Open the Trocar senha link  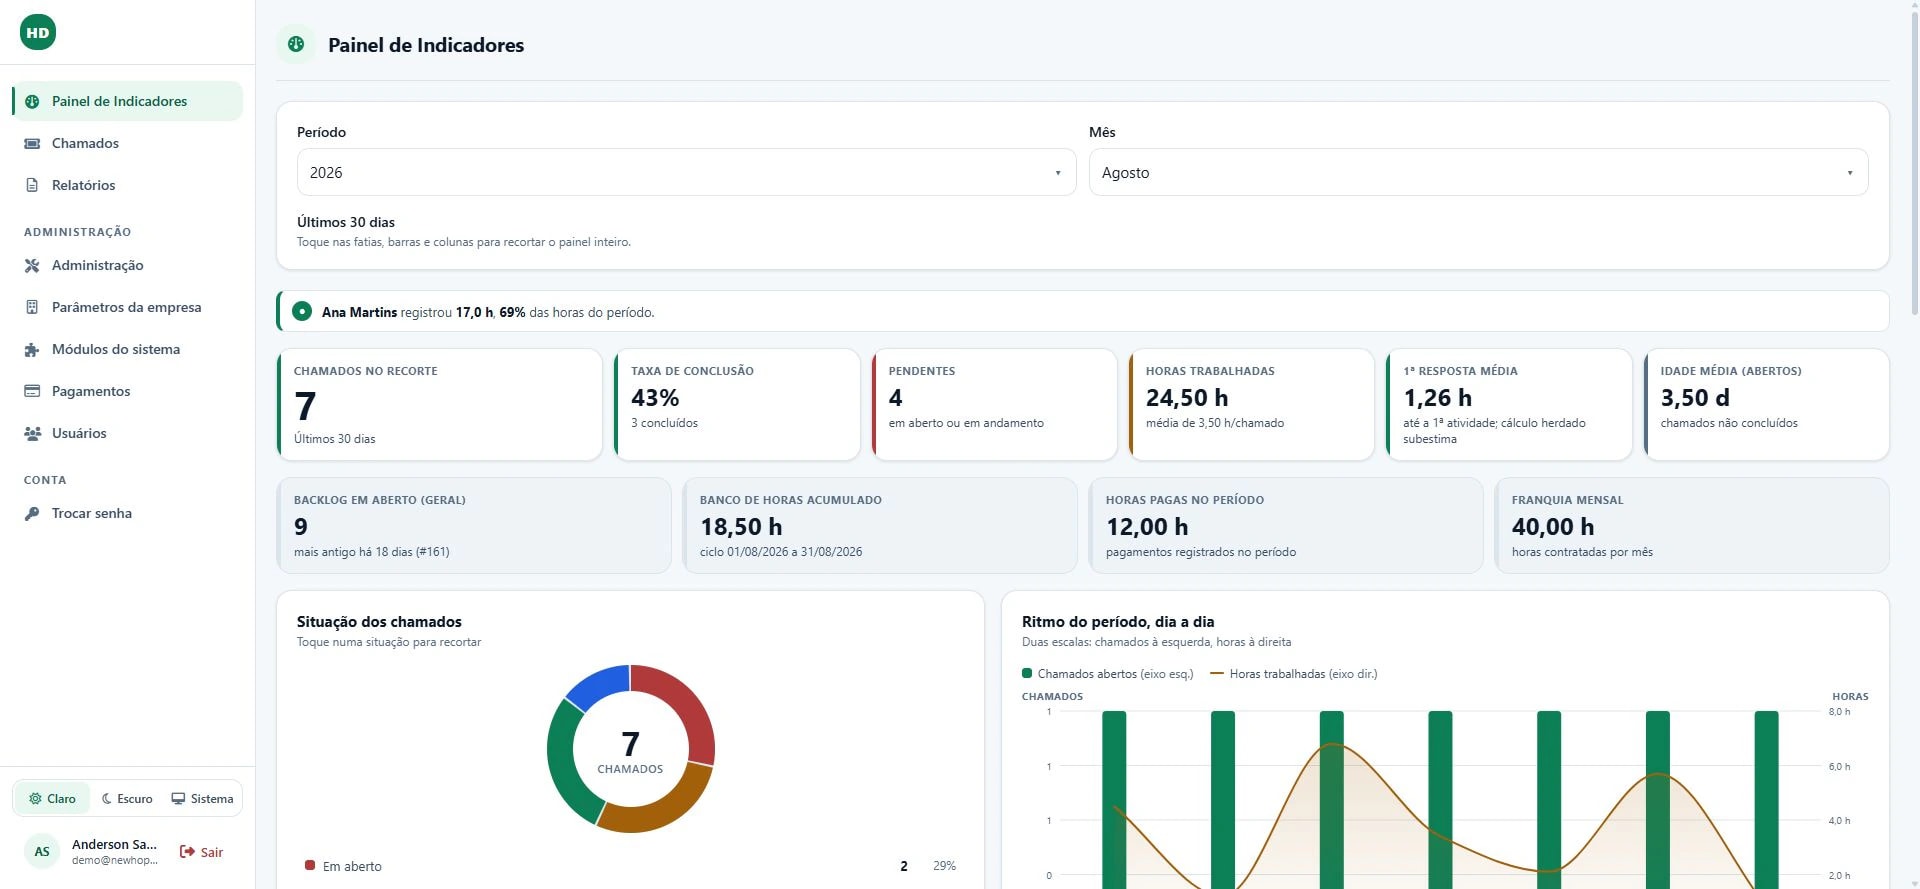(x=127, y=513)
